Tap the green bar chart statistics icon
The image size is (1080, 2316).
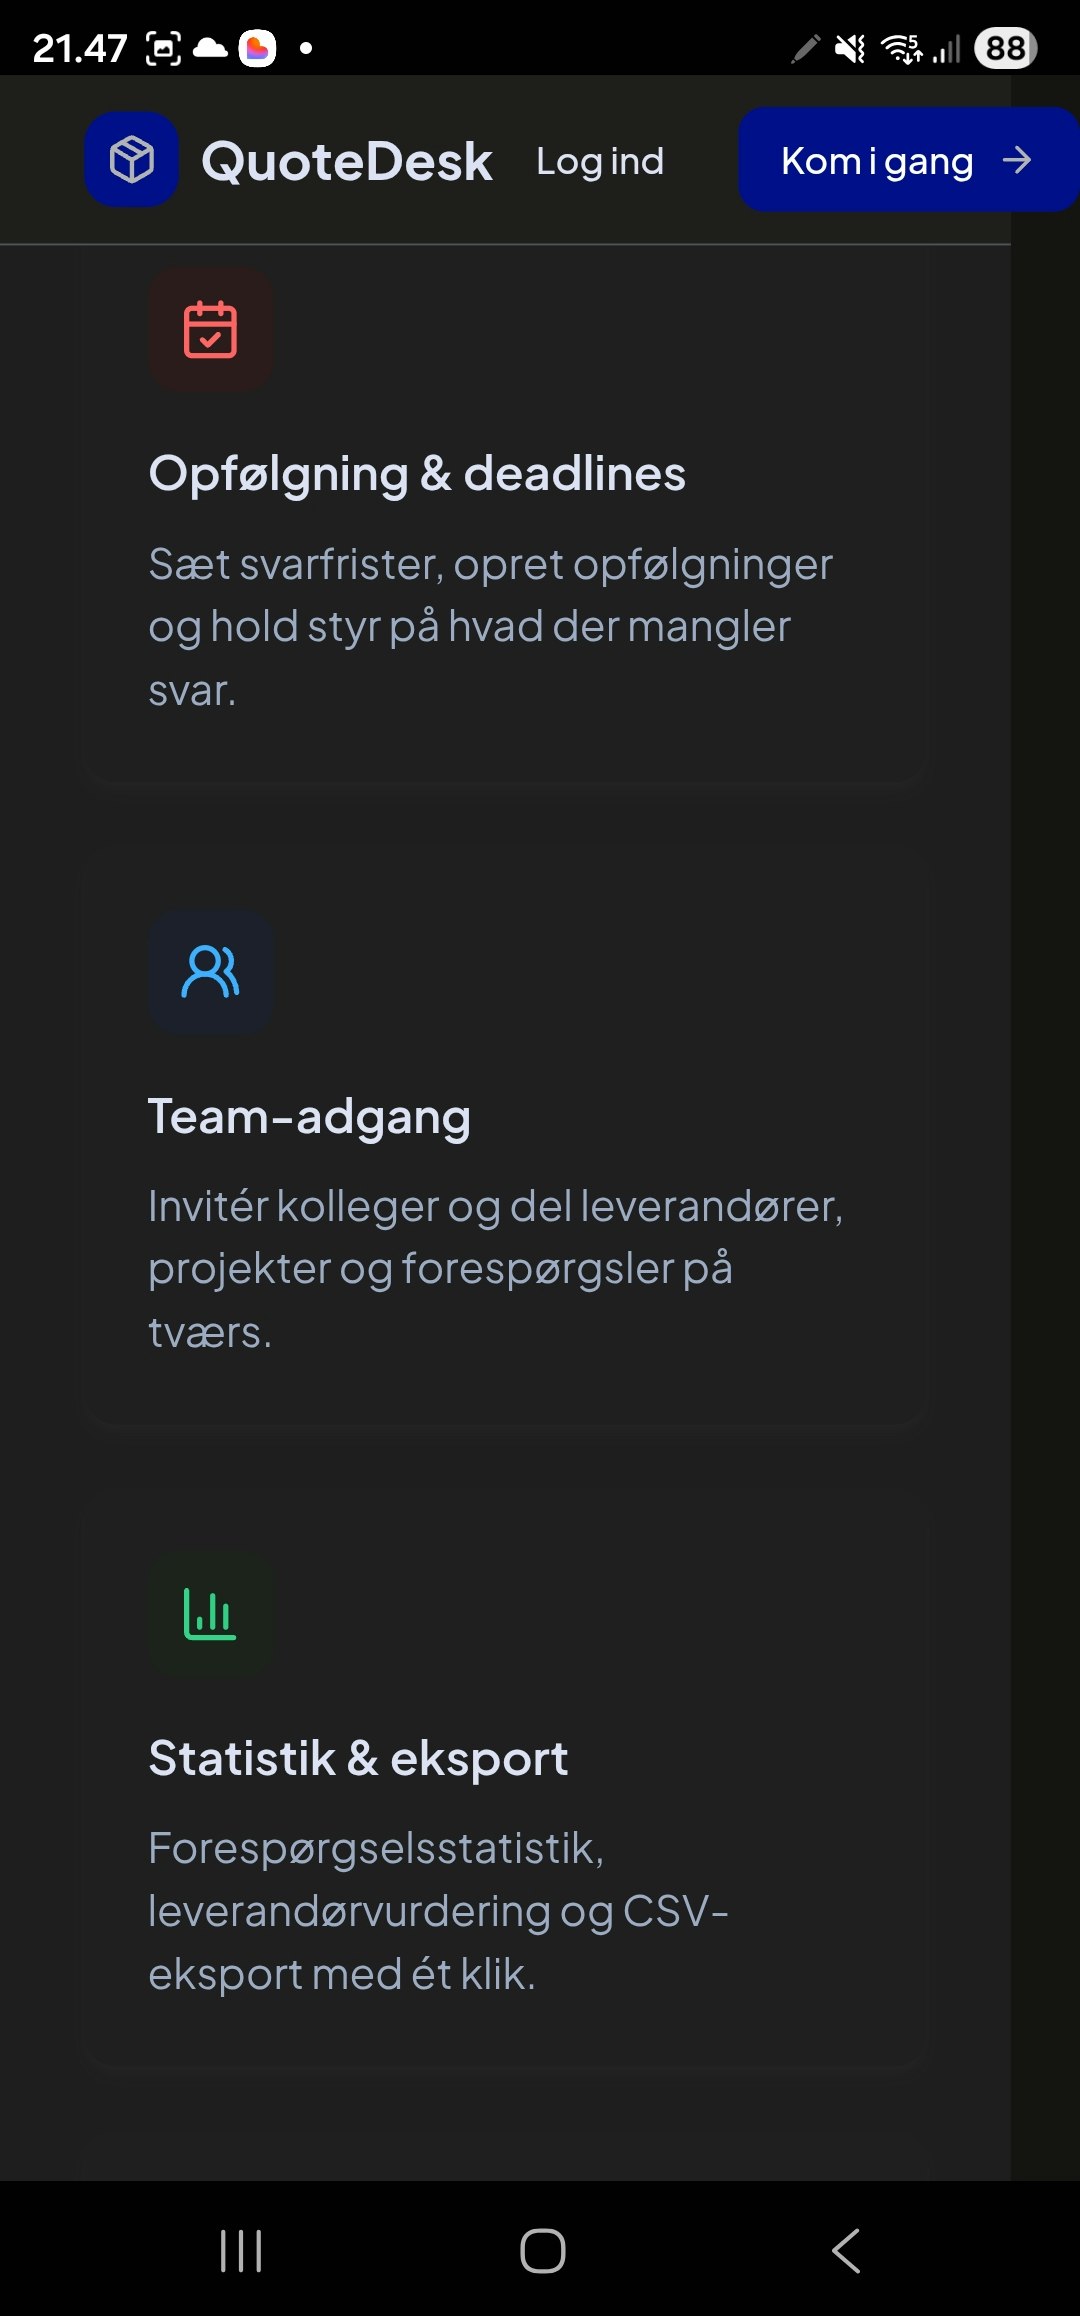211,1613
